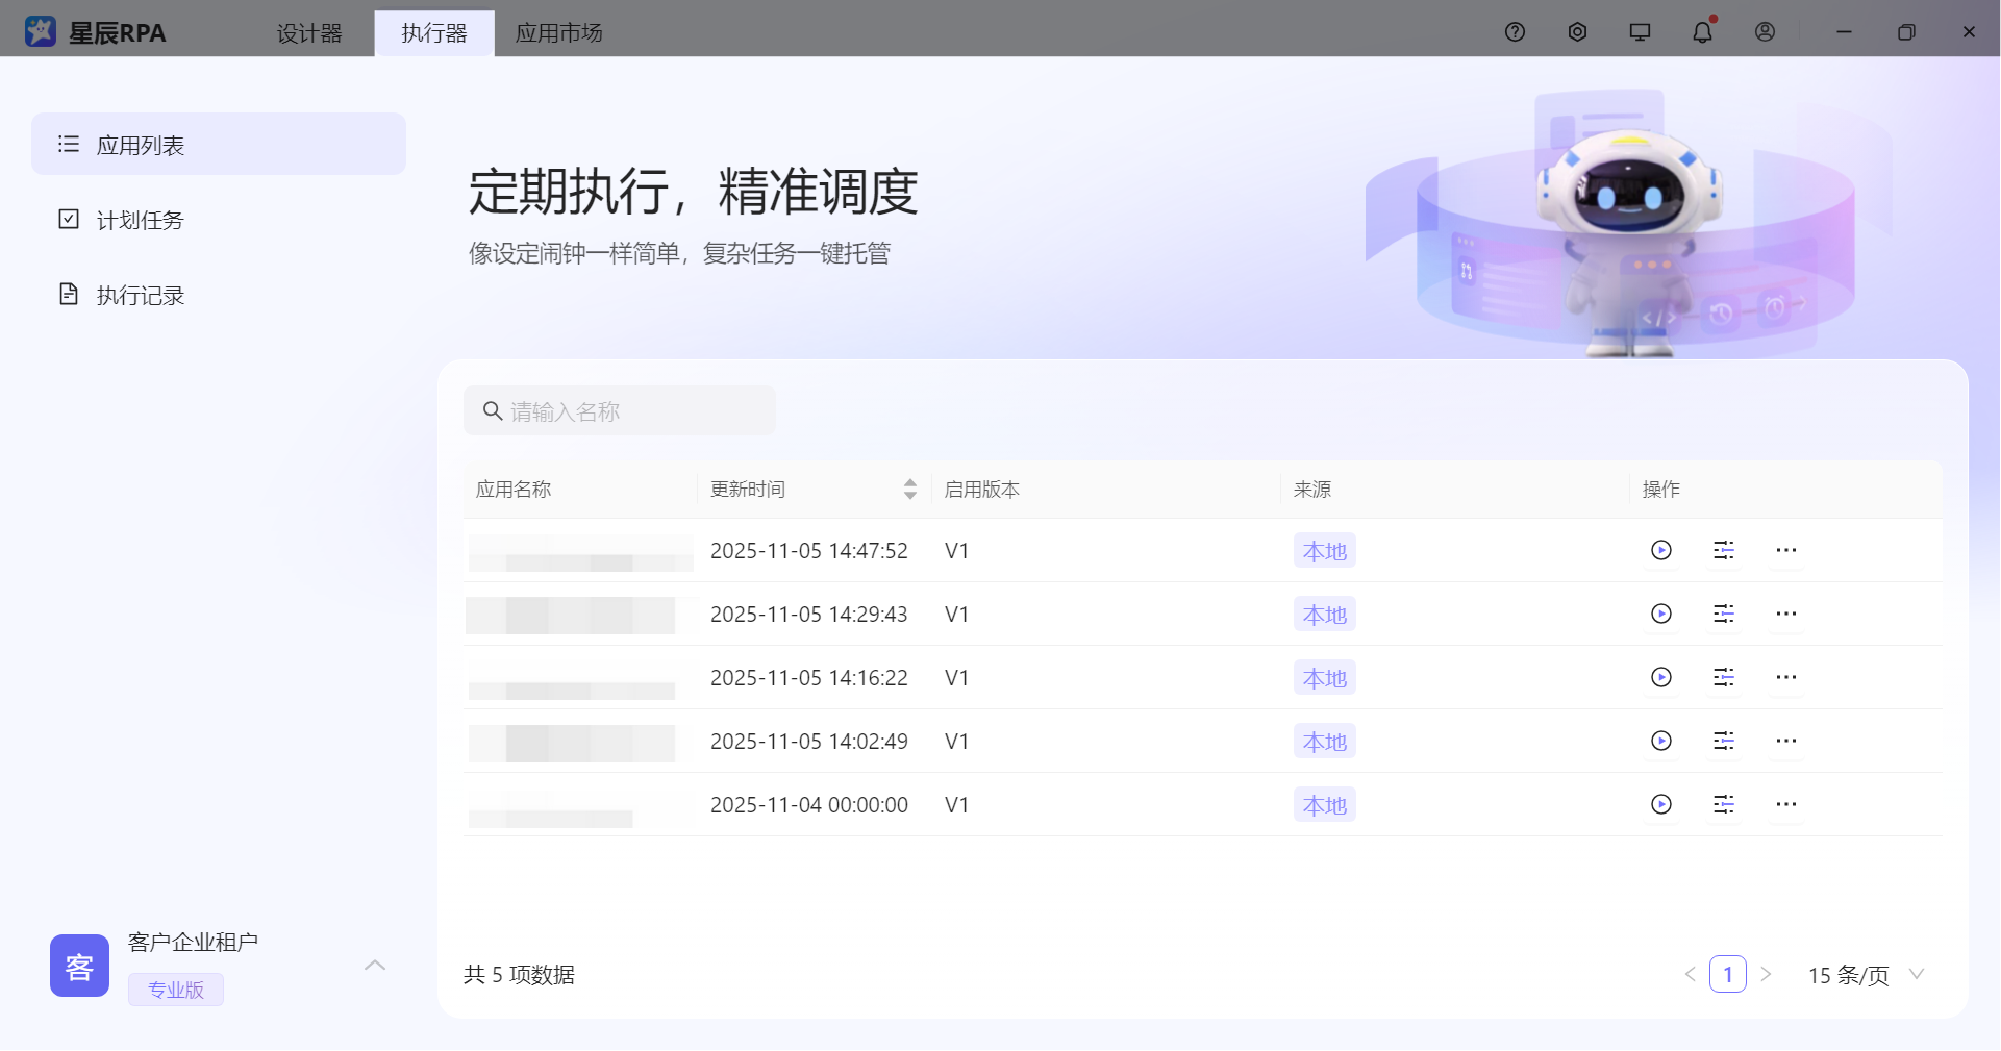Run the app updated at 14:47:52
Viewport: 2001px width, 1051px height.
click(x=1661, y=550)
